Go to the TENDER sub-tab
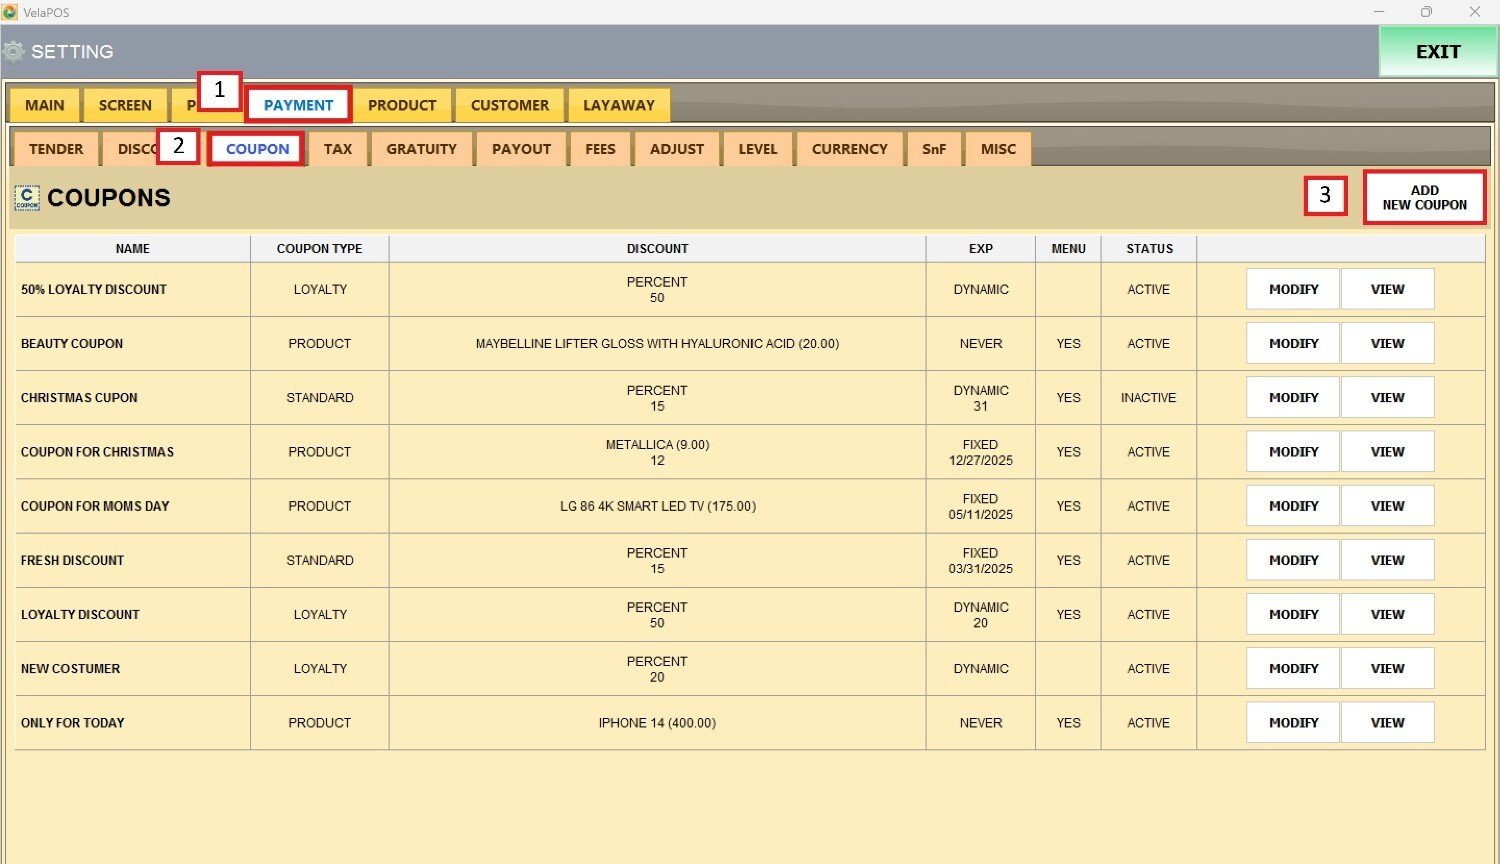This screenshot has width=1500, height=864. click(56, 149)
